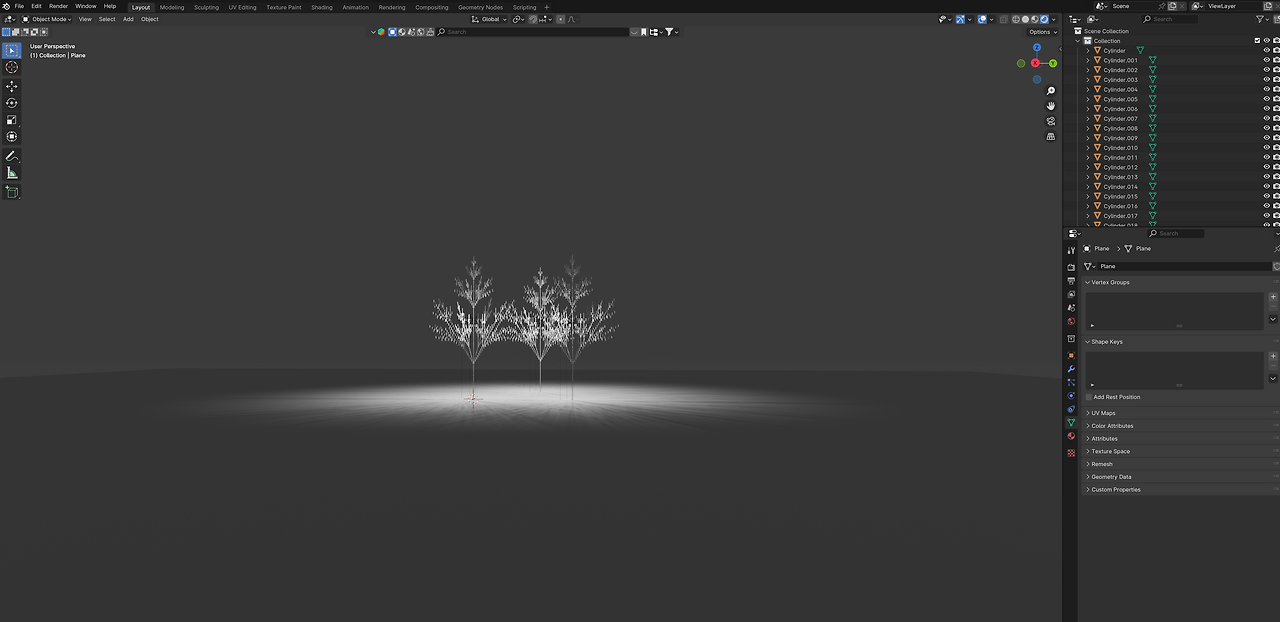The width and height of the screenshot is (1280, 622).
Task: Switch orthographic/perspective view via grid icon
Action: point(1050,136)
